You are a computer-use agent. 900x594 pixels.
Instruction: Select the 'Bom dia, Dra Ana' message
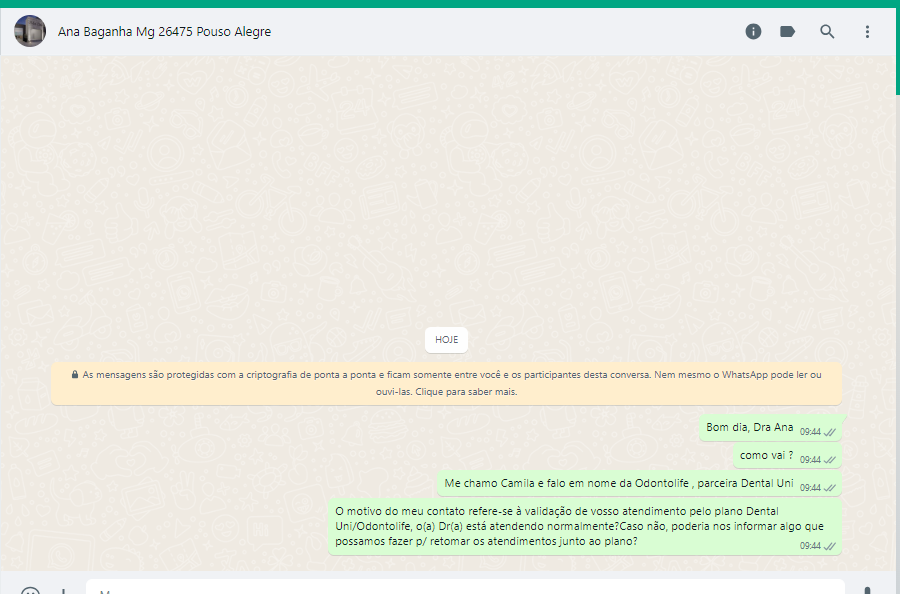770,428
